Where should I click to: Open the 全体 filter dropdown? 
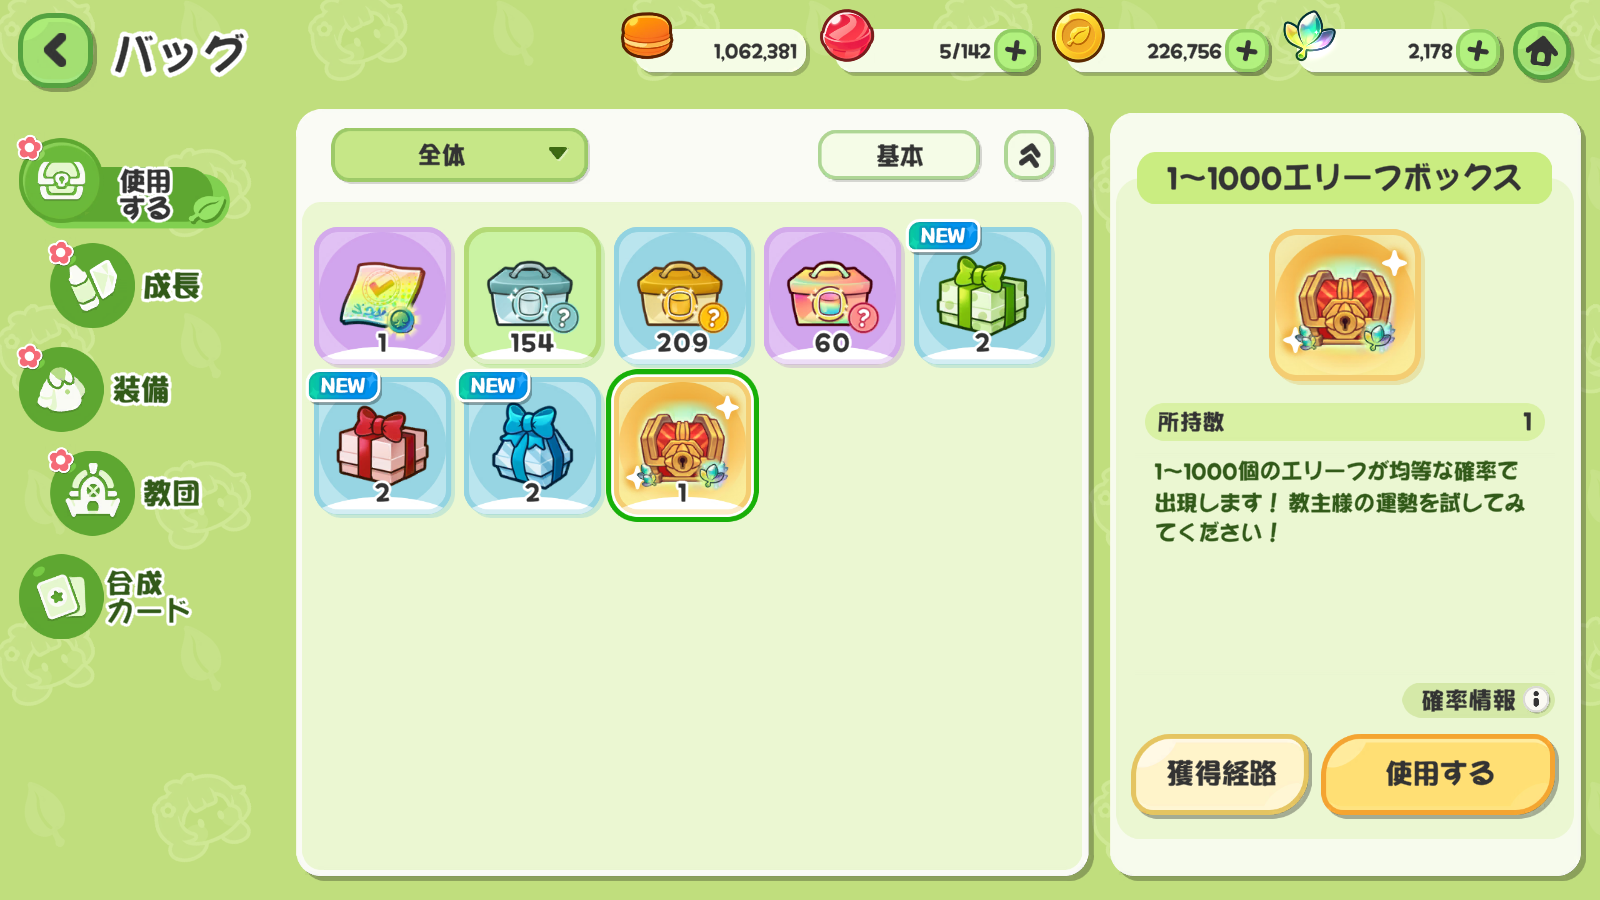[x=459, y=155]
